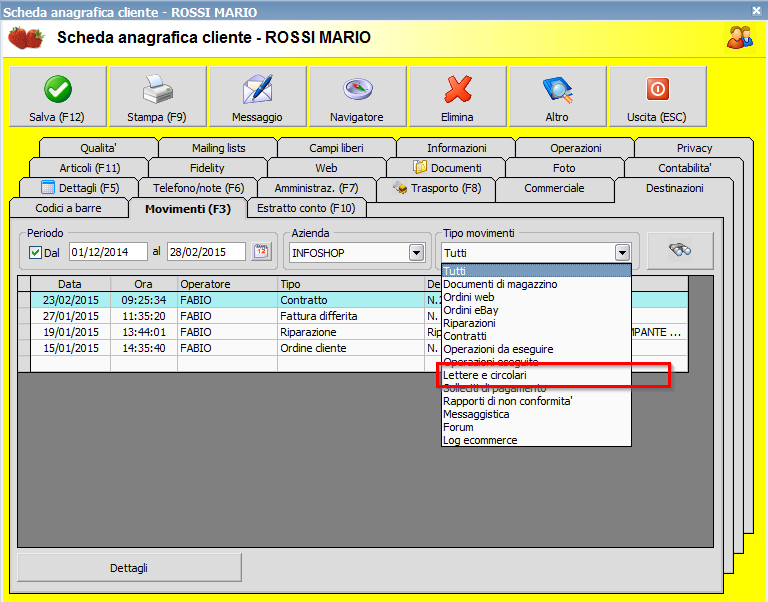This screenshot has height=602, width=768.
Task: Click the Stampa (F9) printer button
Action: 158,97
